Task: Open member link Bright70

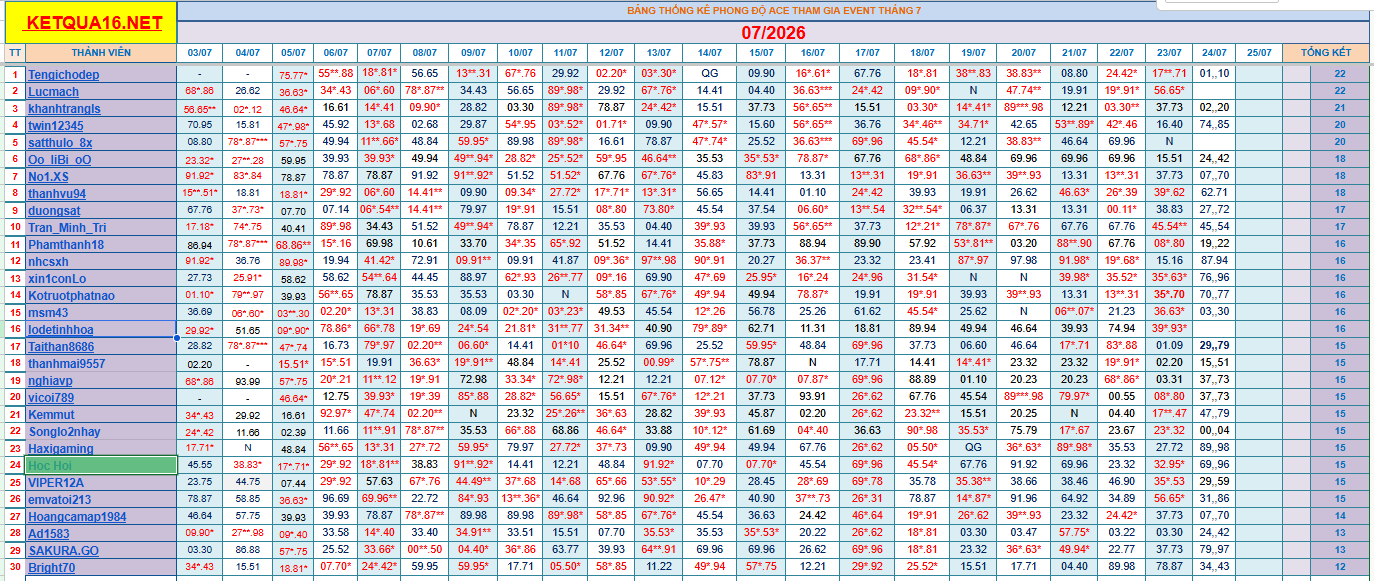Action: click(51, 567)
